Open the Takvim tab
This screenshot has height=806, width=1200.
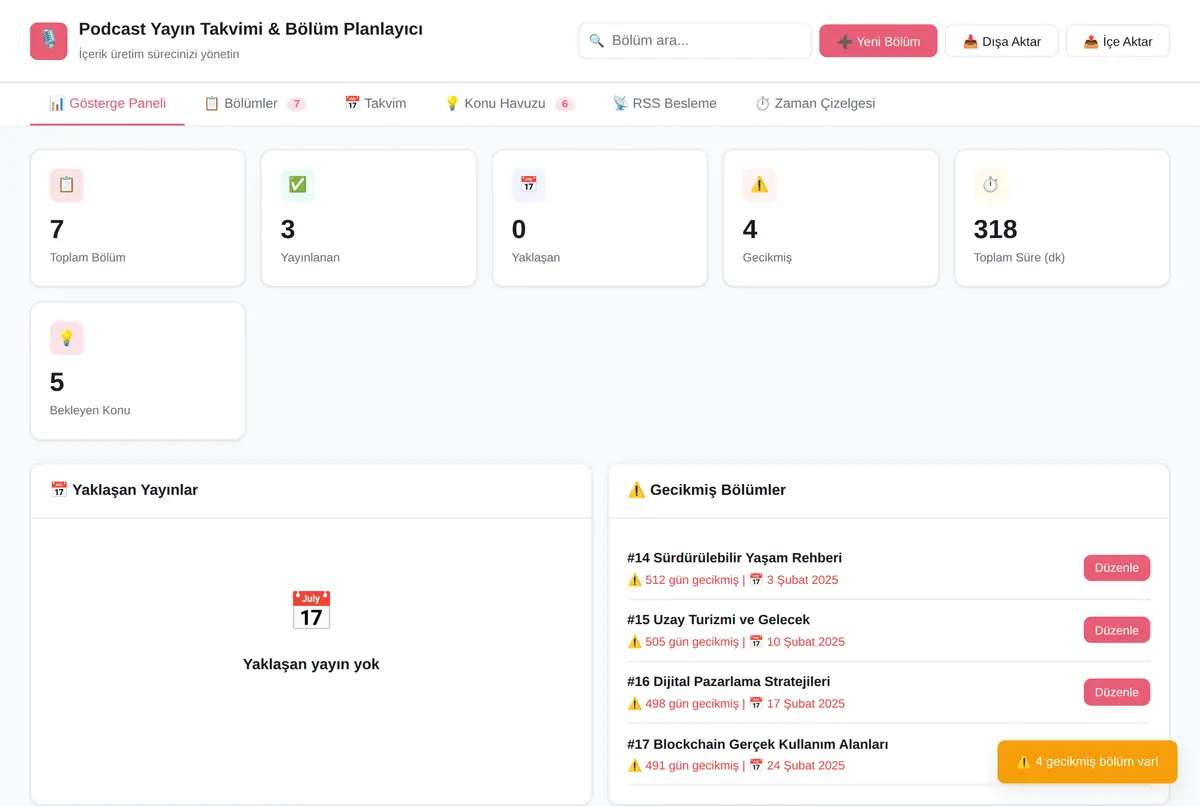pyautogui.click(x=375, y=103)
